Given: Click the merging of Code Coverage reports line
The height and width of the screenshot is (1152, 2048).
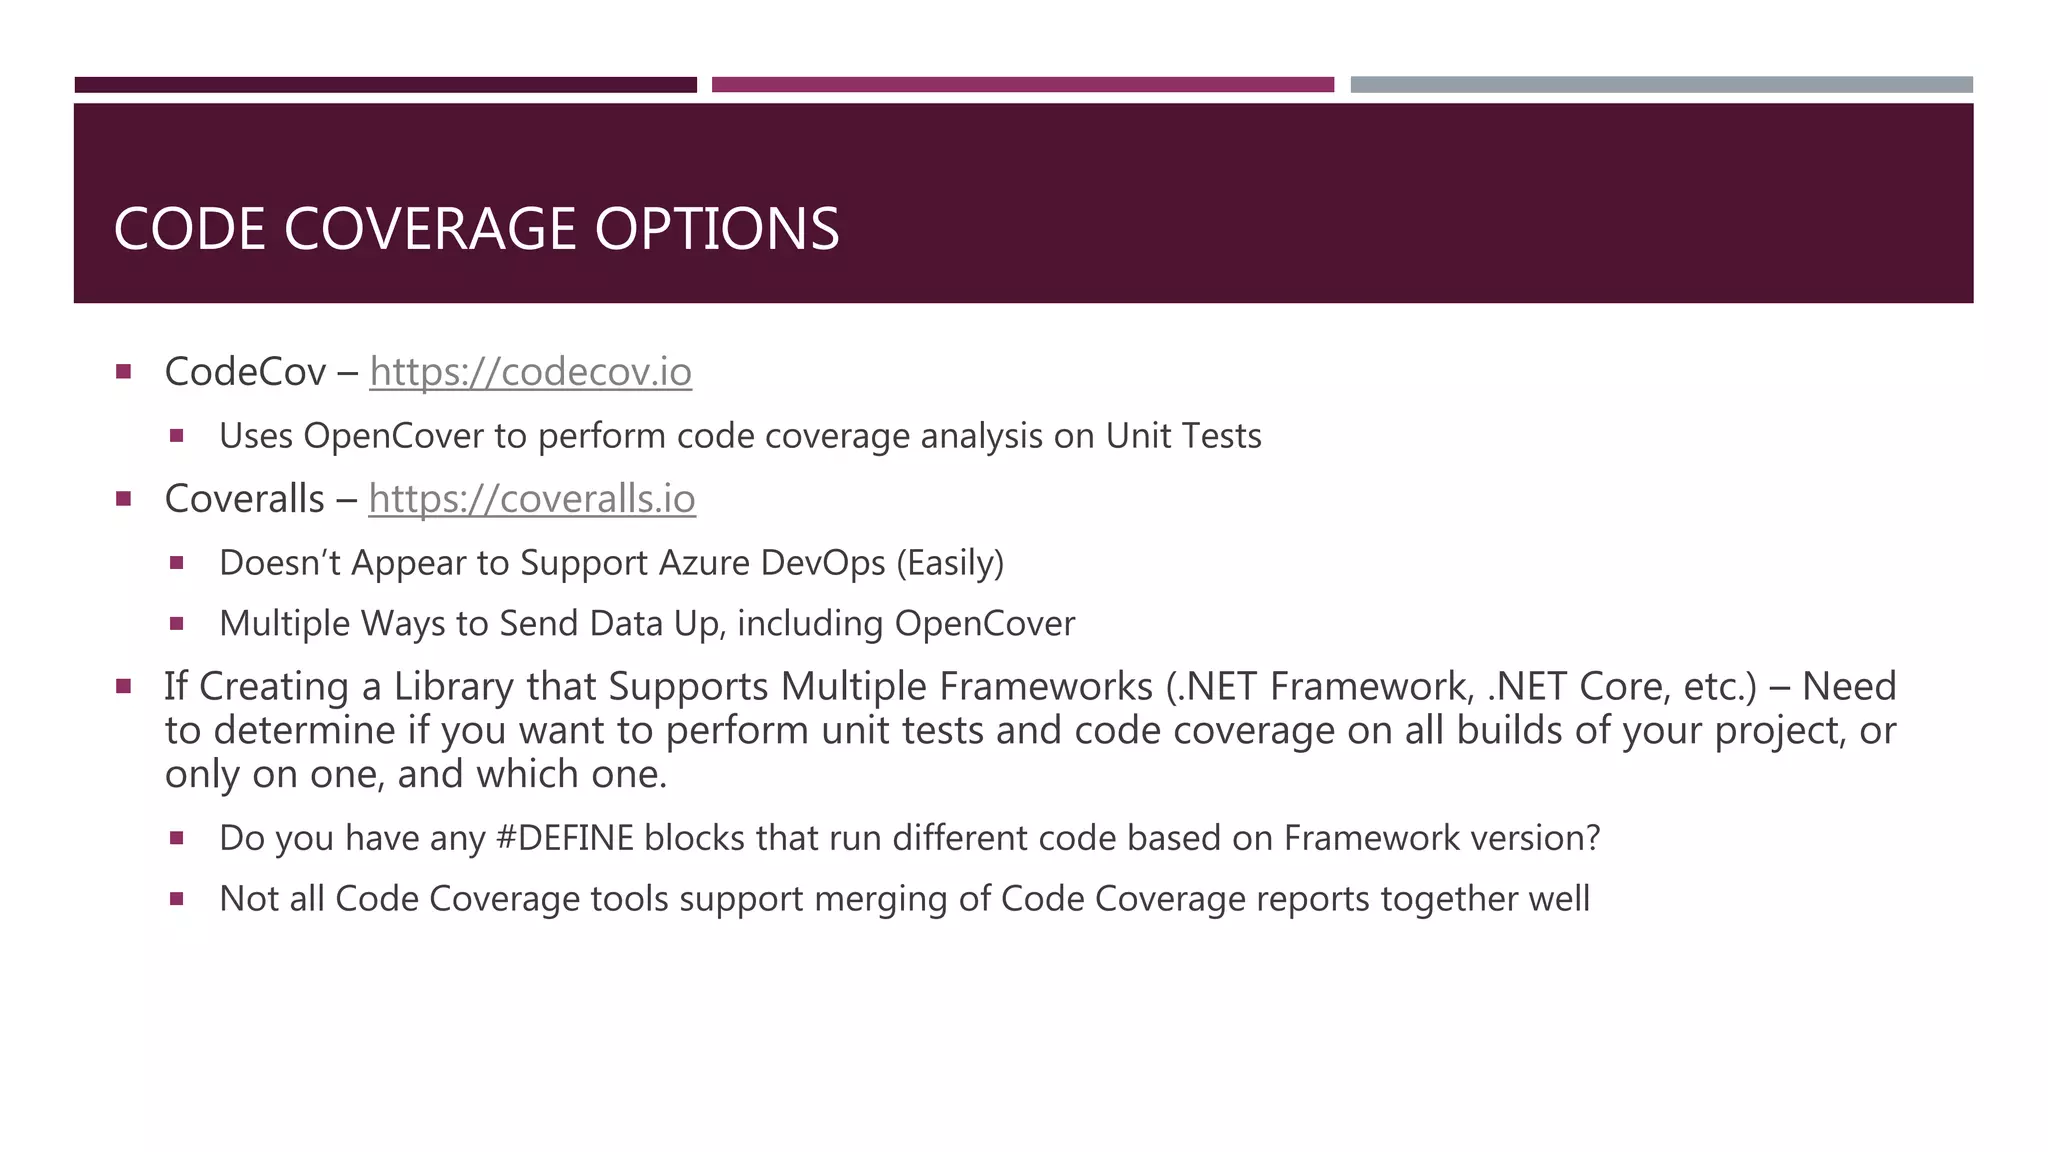Looking at the screenshot, I should 904,899.
